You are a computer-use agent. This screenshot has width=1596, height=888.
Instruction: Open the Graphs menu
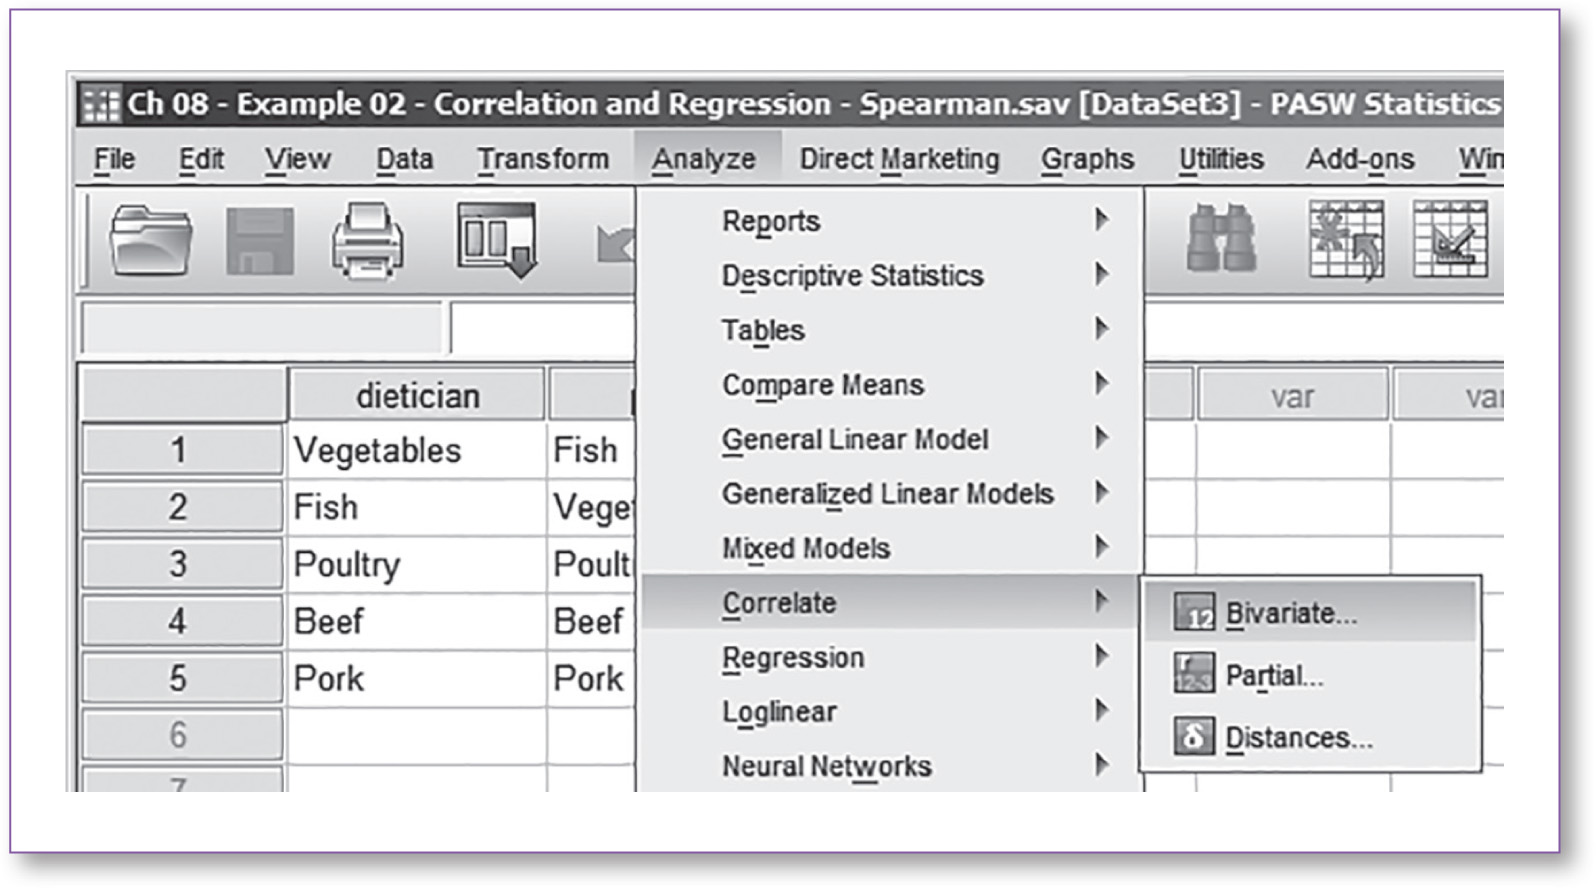1087,159
